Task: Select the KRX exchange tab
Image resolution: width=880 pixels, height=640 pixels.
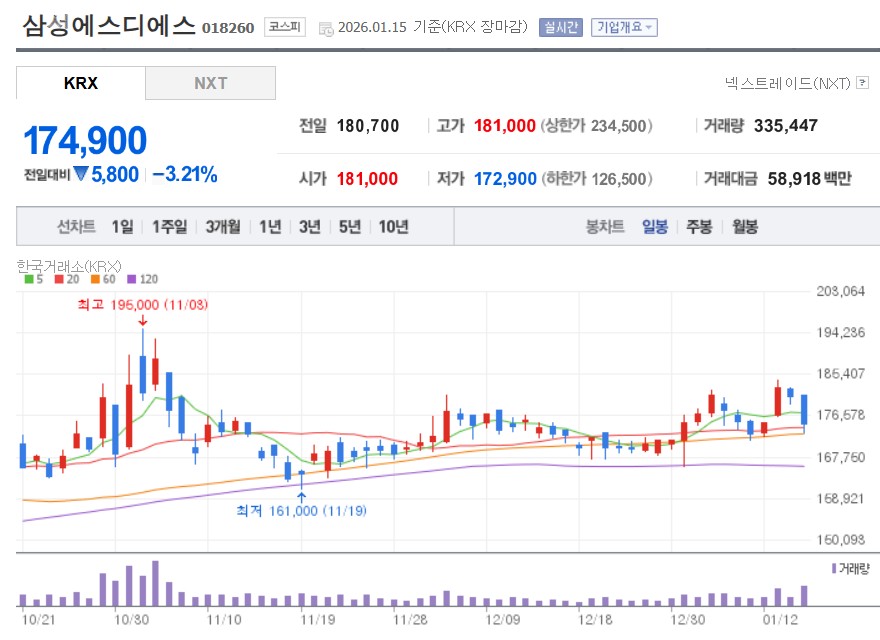Action: 80,83
